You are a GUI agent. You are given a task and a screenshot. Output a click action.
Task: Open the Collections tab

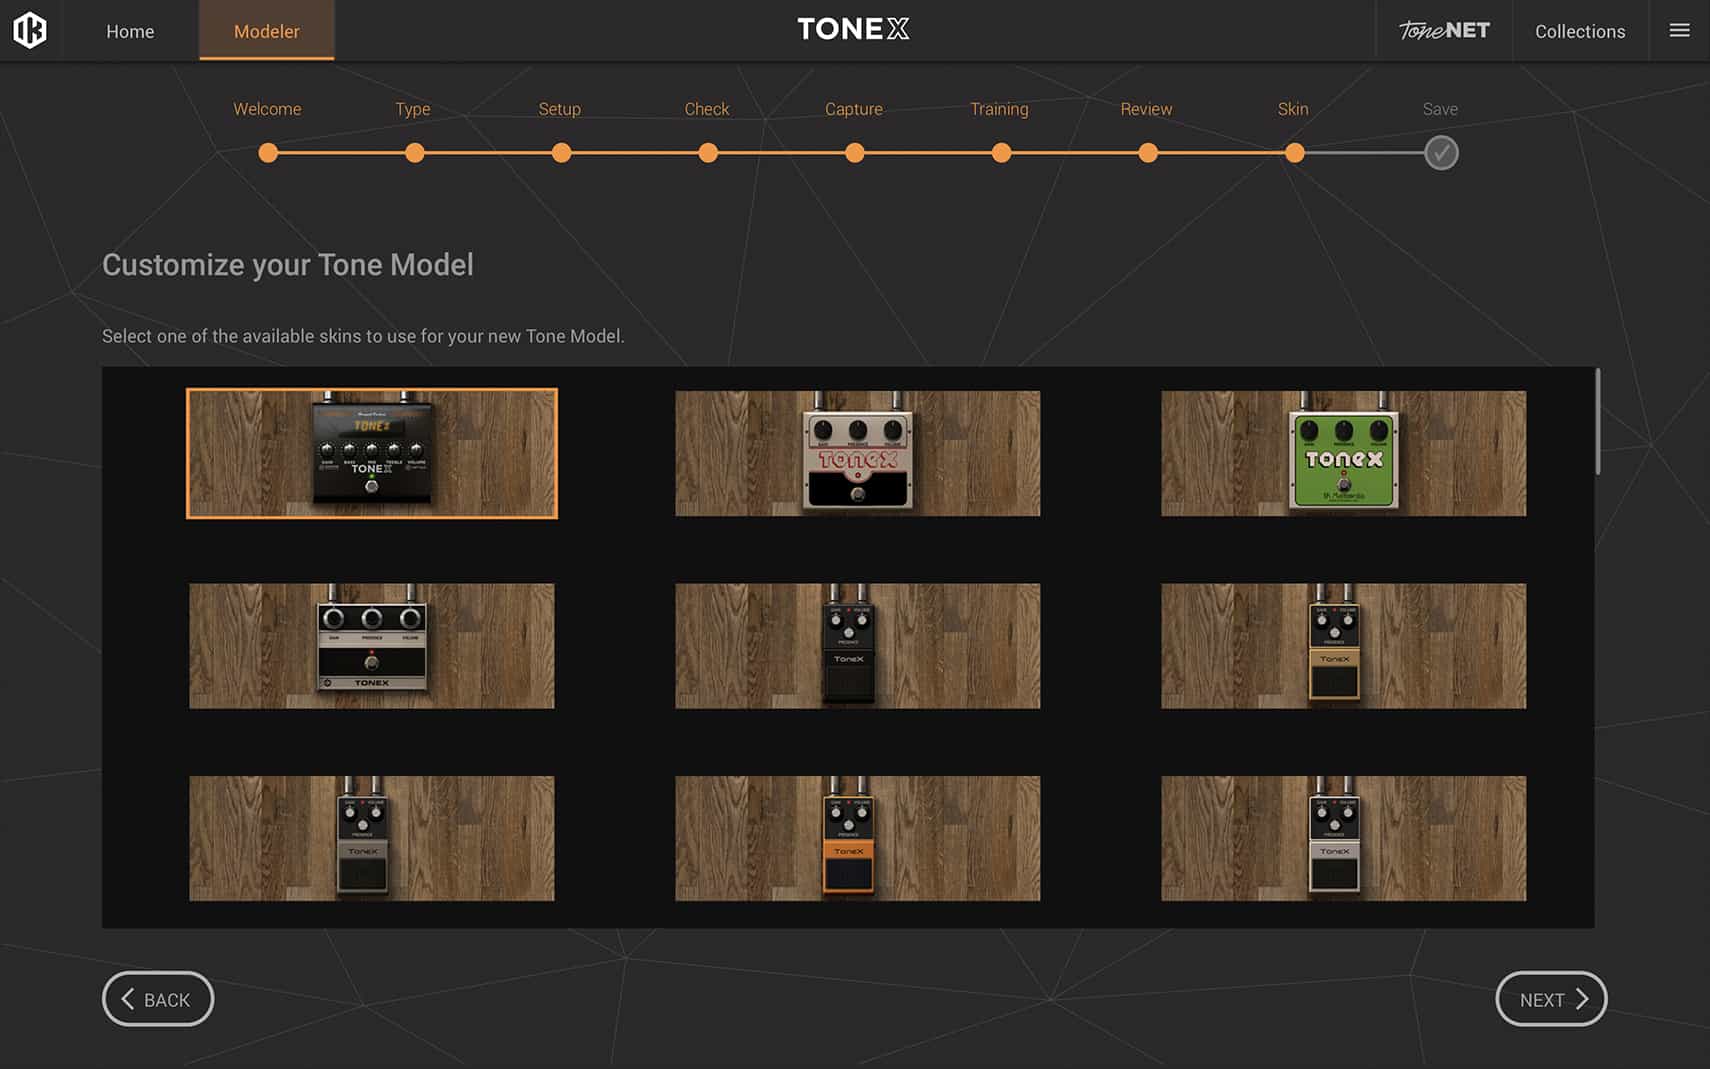(x=1579, y=31)
